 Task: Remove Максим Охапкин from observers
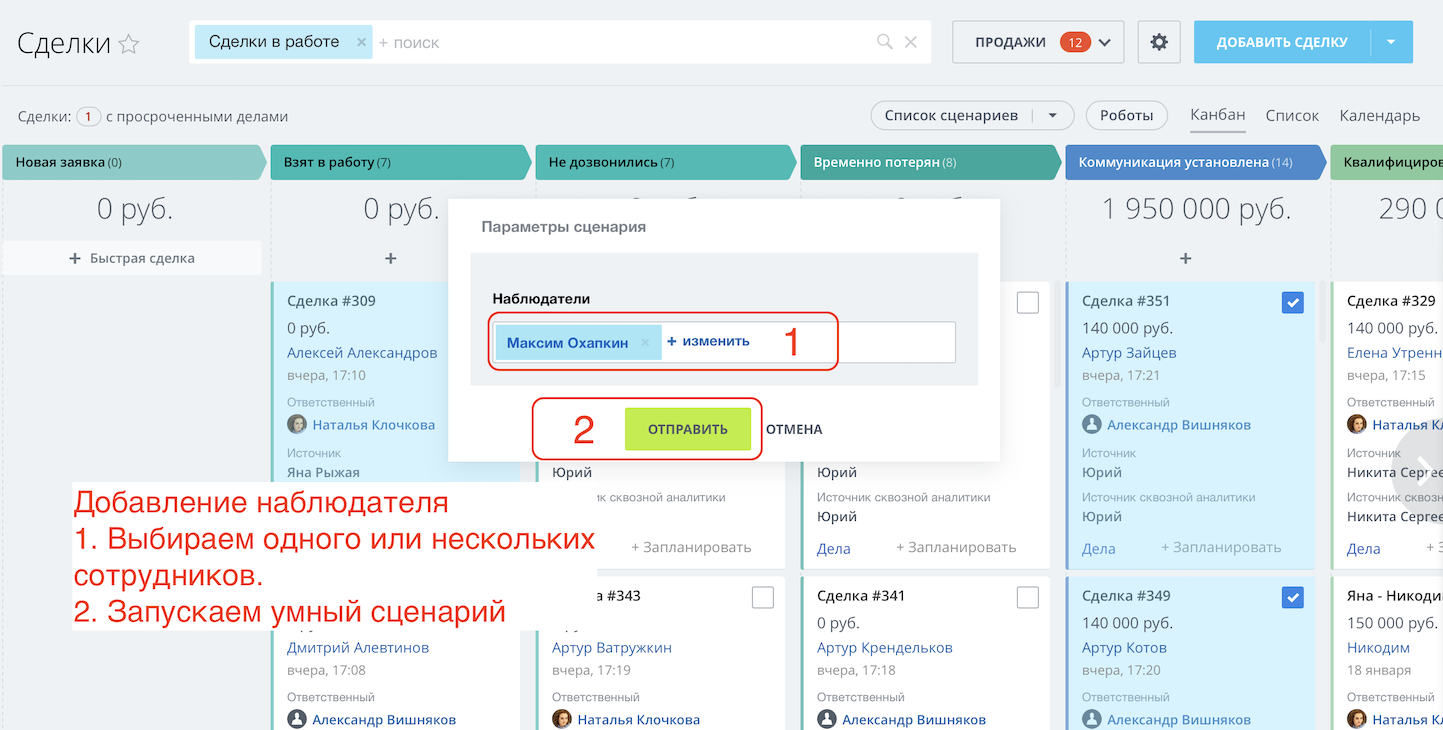[x=645, y=342]
